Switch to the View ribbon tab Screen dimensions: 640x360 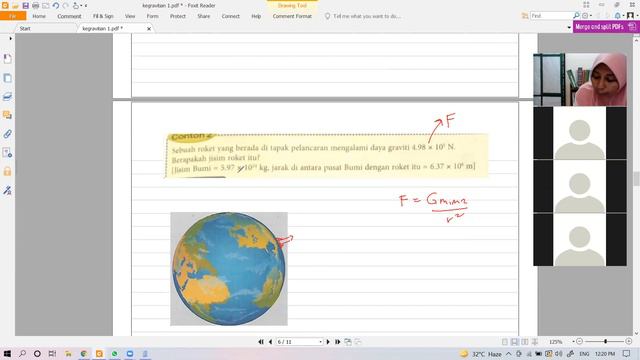point(130,16)
